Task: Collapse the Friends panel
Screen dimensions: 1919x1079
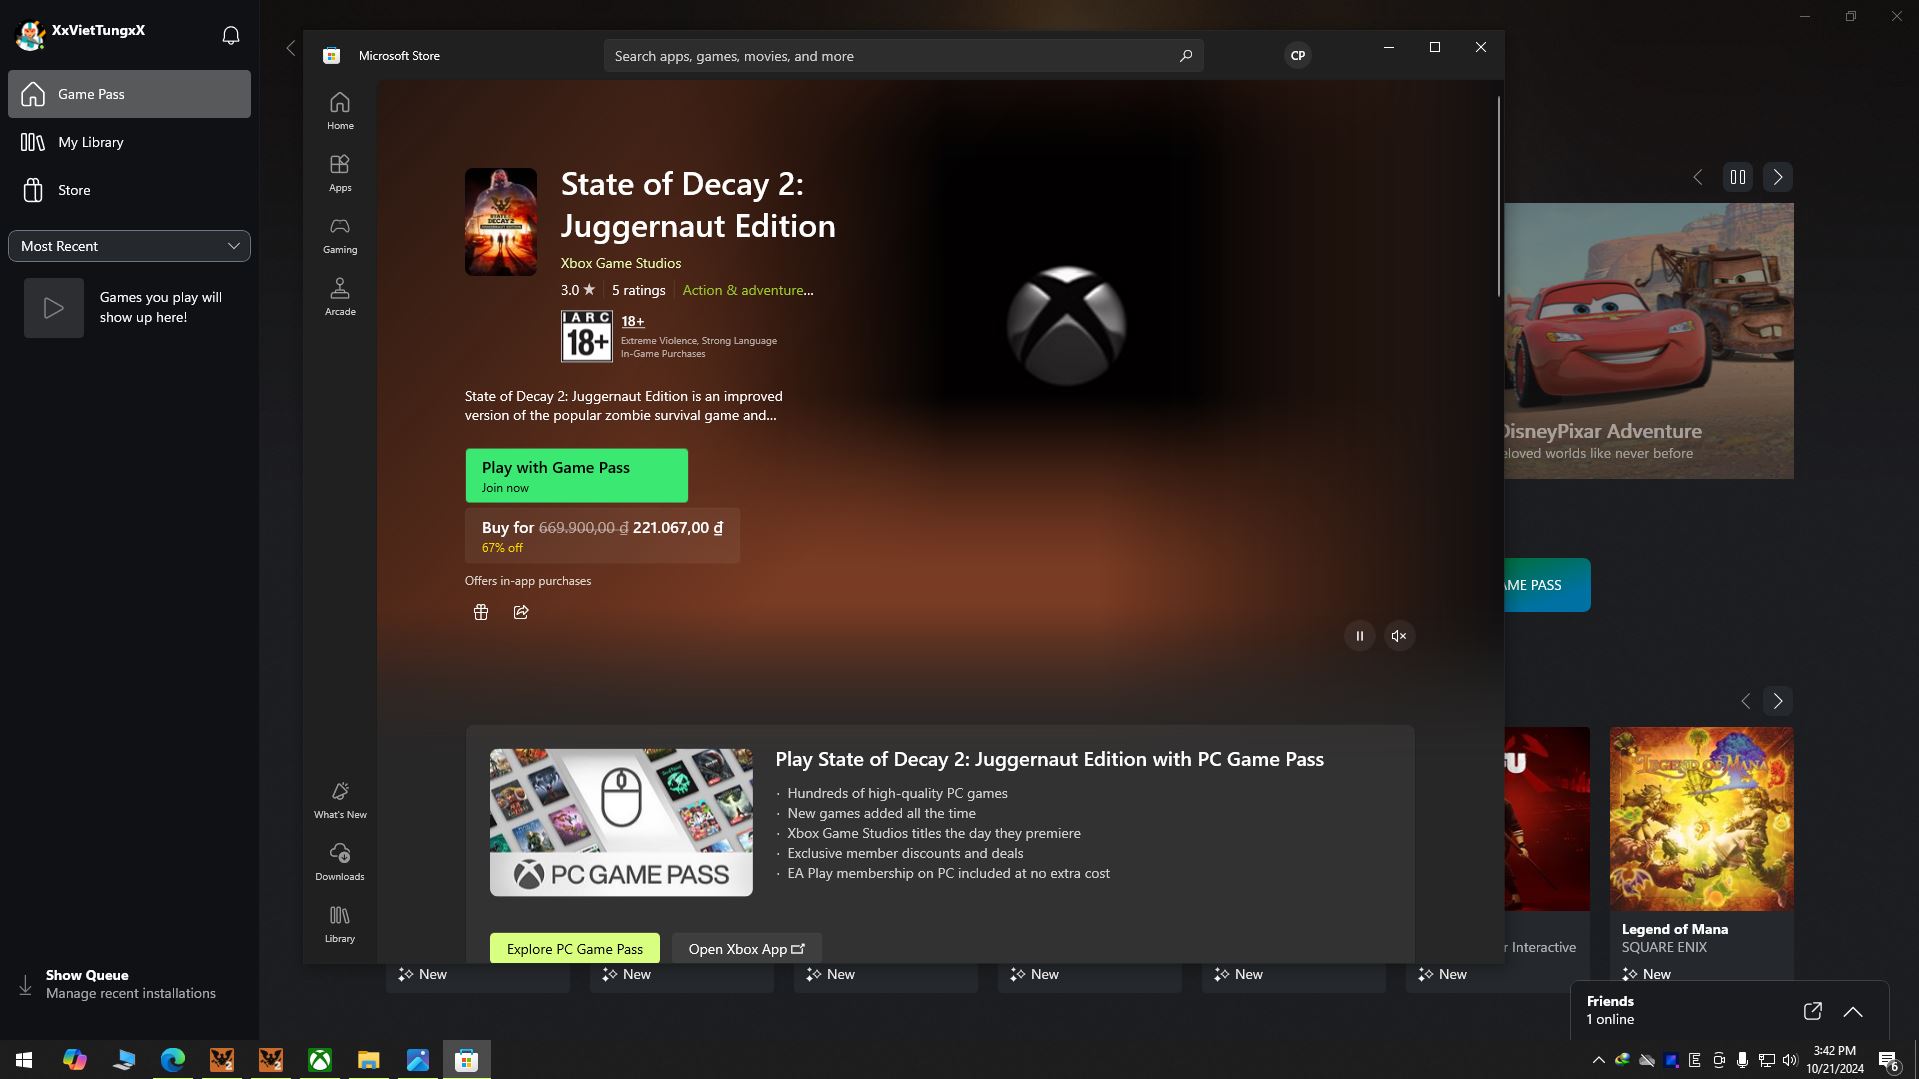Action: click(1852, 1011)
